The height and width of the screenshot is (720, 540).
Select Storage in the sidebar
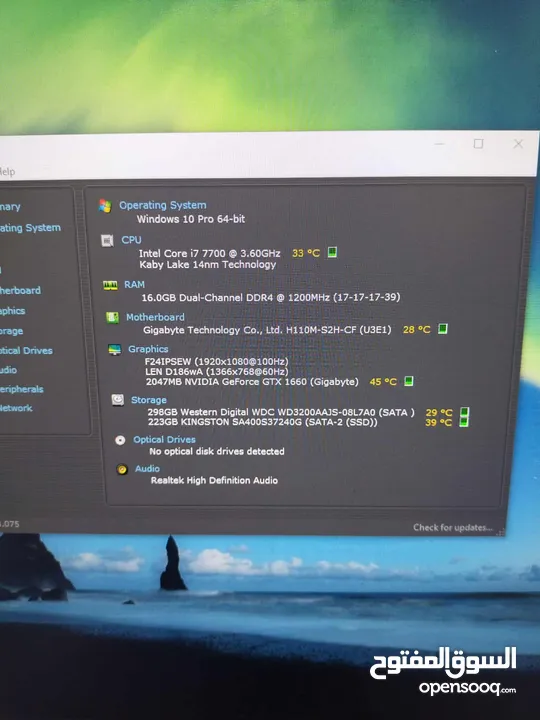11,331
